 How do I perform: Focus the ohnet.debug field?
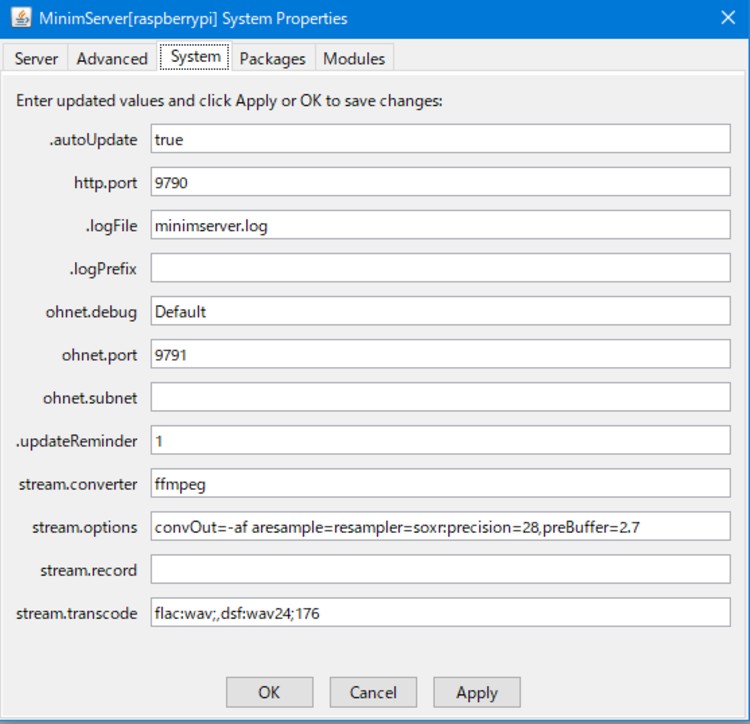pyautogui.click(x=440, y=311)
